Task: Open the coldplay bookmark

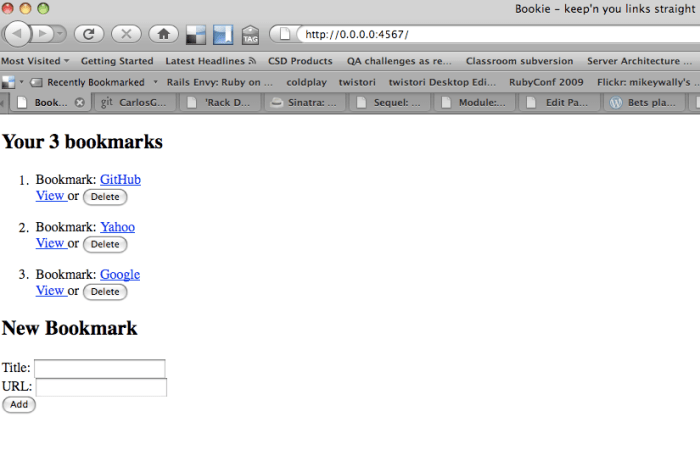Action: click(306, 82)
